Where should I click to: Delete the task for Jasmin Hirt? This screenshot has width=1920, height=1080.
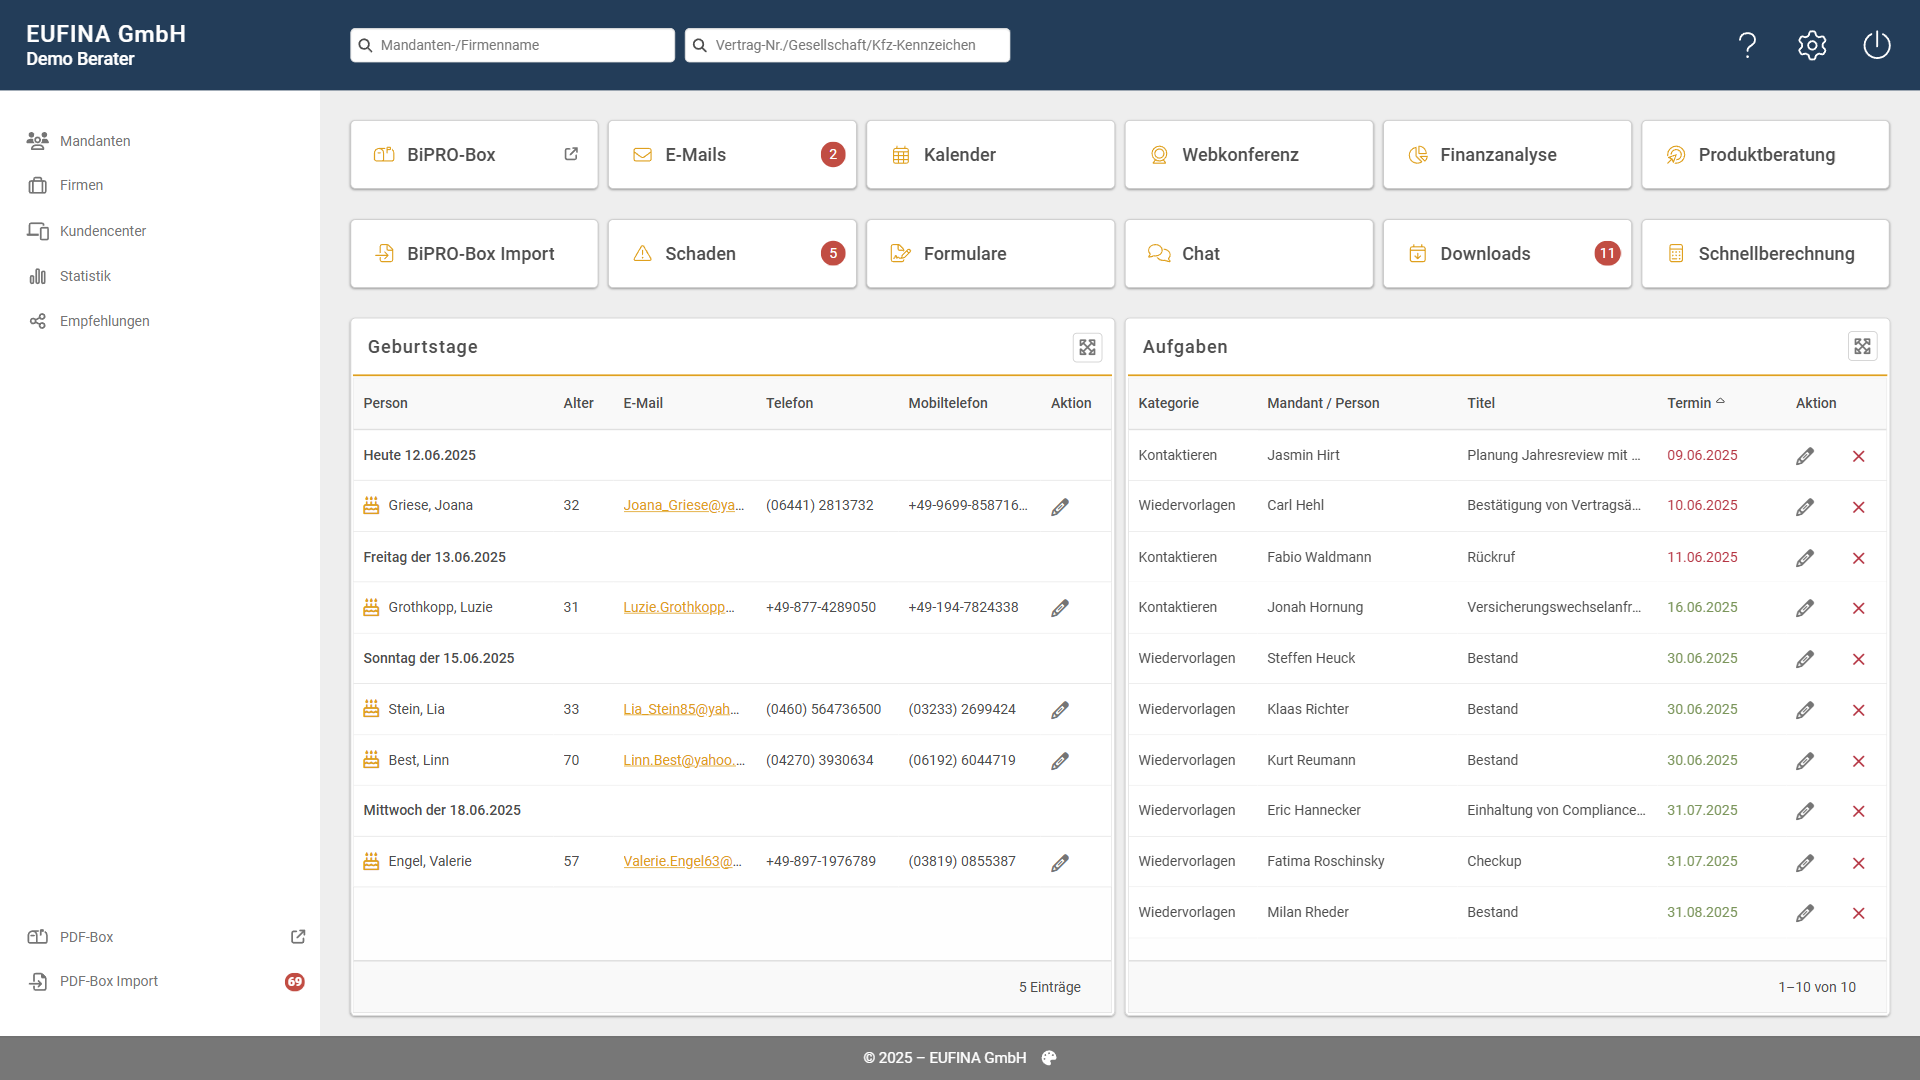1859,456
